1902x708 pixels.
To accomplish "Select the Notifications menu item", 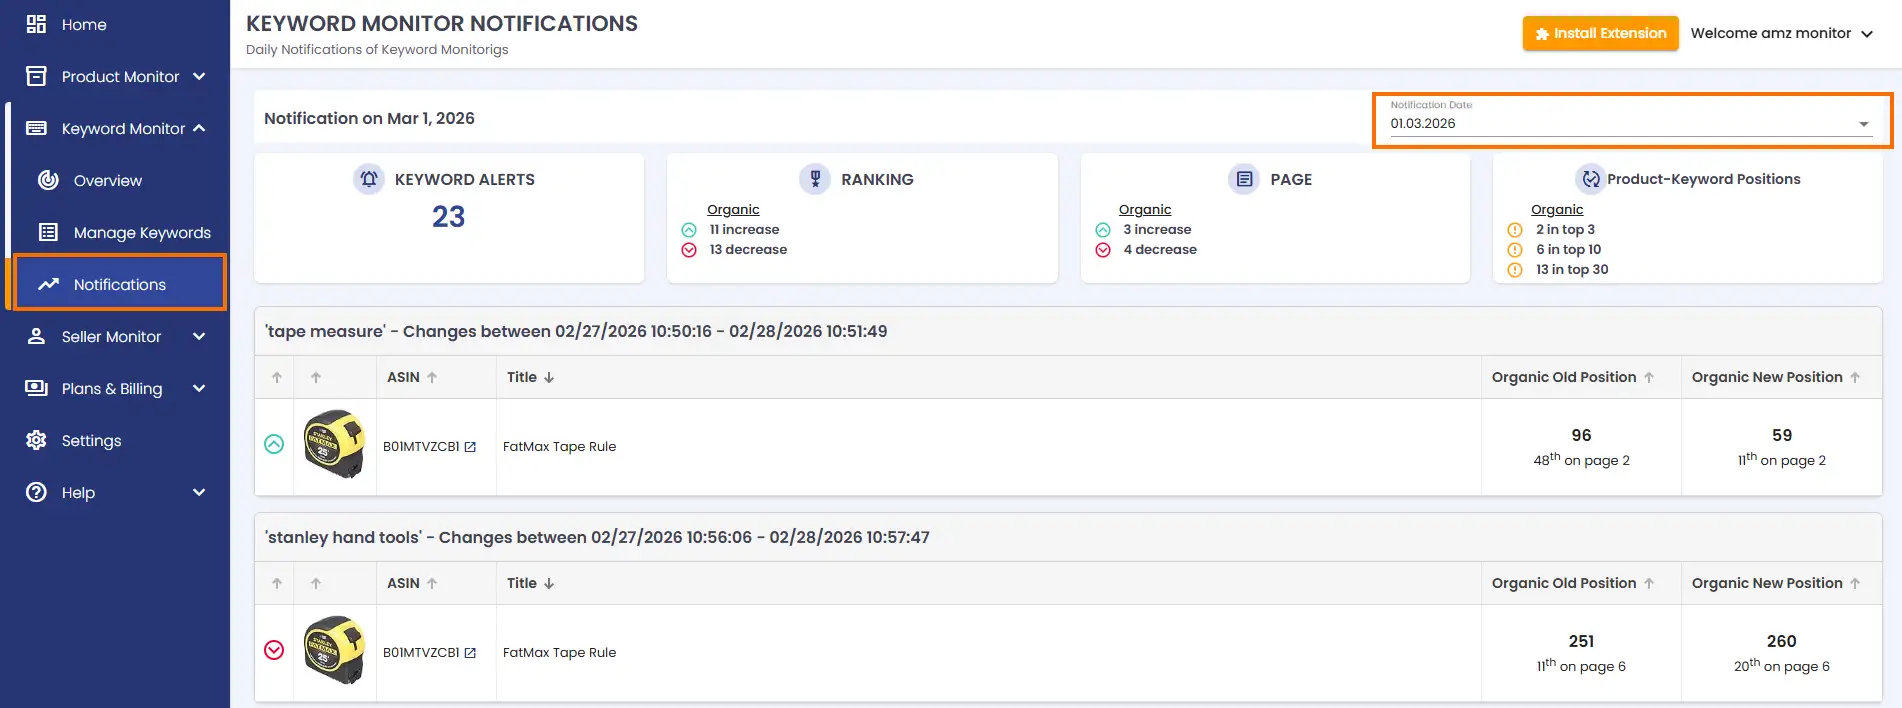I will [120, 284].
